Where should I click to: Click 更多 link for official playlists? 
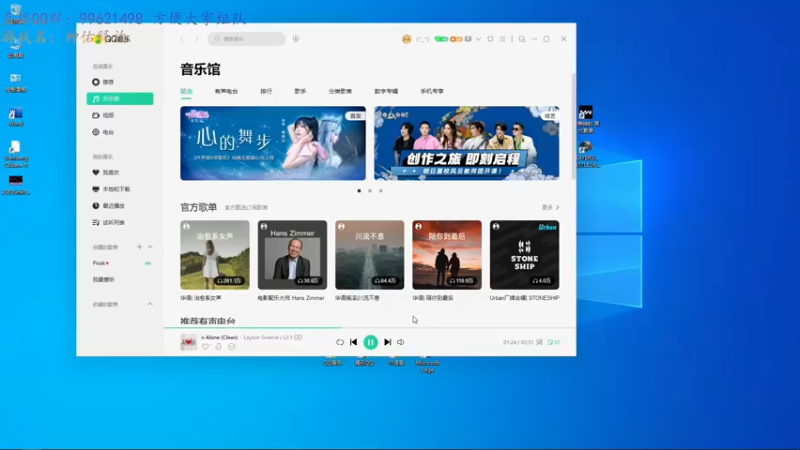pyautogui.click(x=551, y=208)
